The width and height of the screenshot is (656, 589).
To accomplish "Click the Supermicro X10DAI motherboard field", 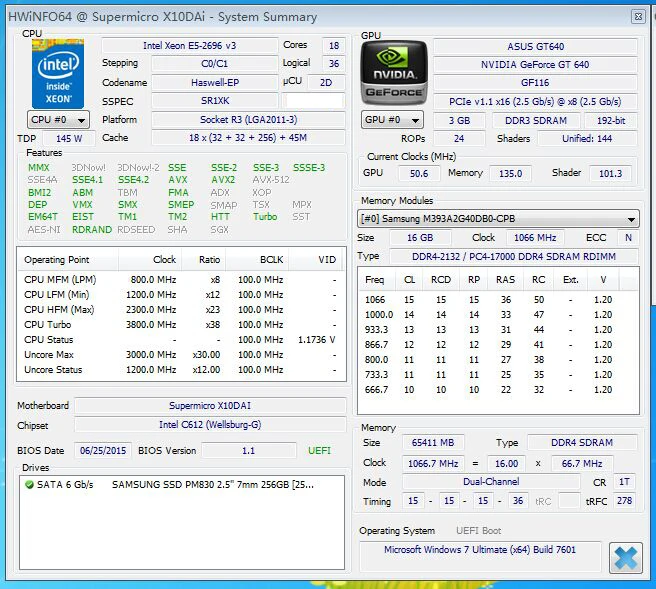I will coord(210,406).
